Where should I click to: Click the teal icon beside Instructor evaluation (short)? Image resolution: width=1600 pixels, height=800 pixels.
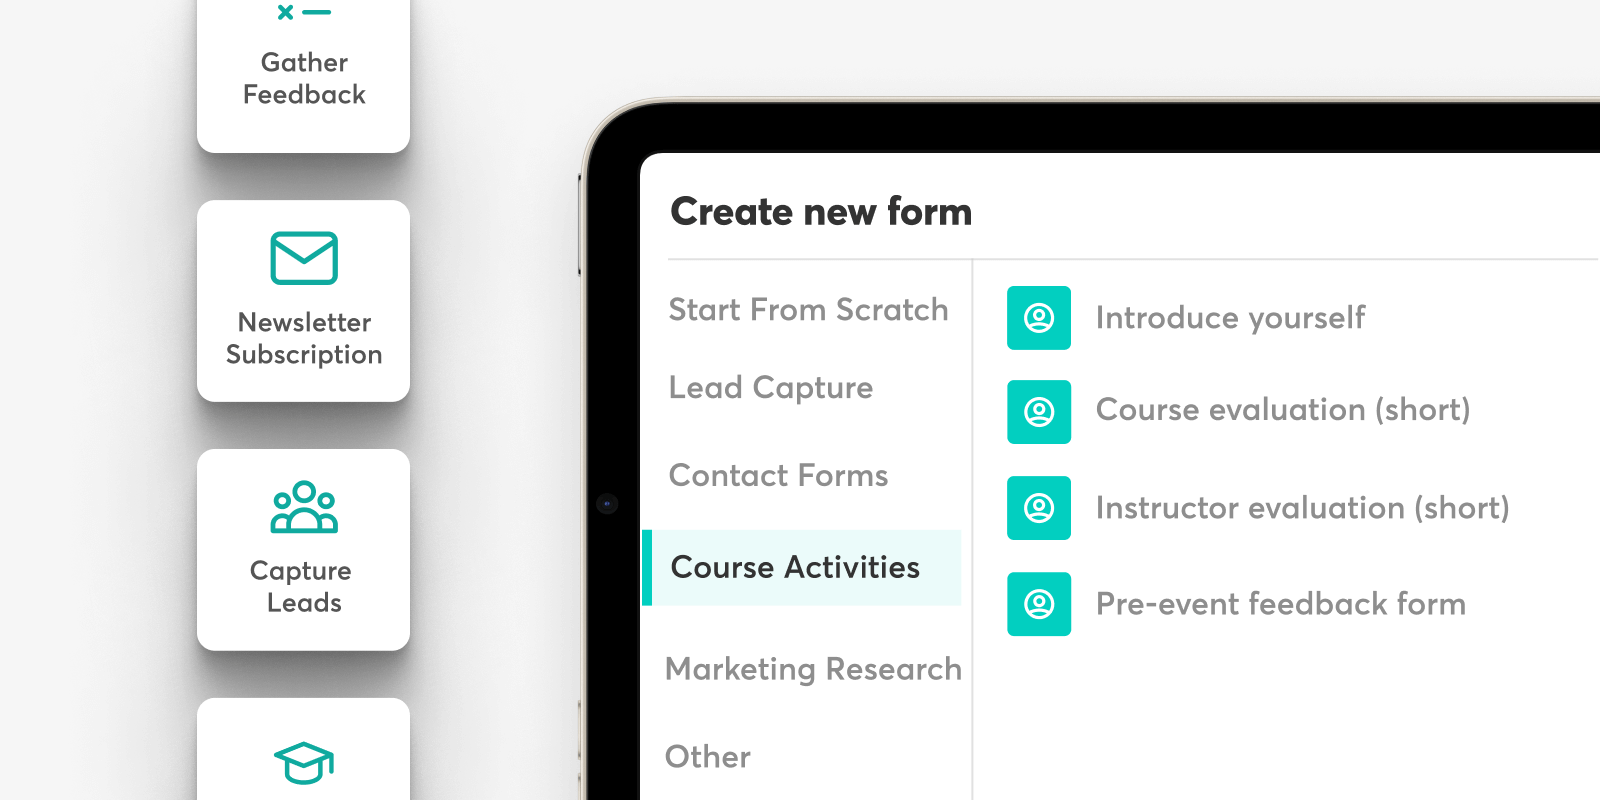(1039, 508)
